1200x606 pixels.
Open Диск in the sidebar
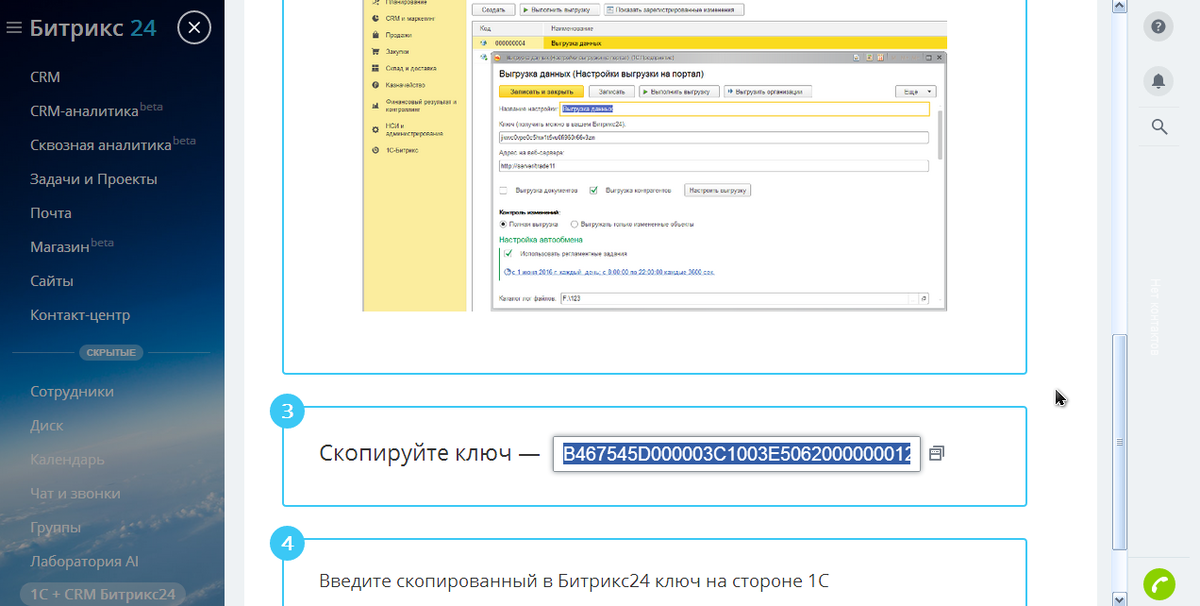[x=47, y=425]
